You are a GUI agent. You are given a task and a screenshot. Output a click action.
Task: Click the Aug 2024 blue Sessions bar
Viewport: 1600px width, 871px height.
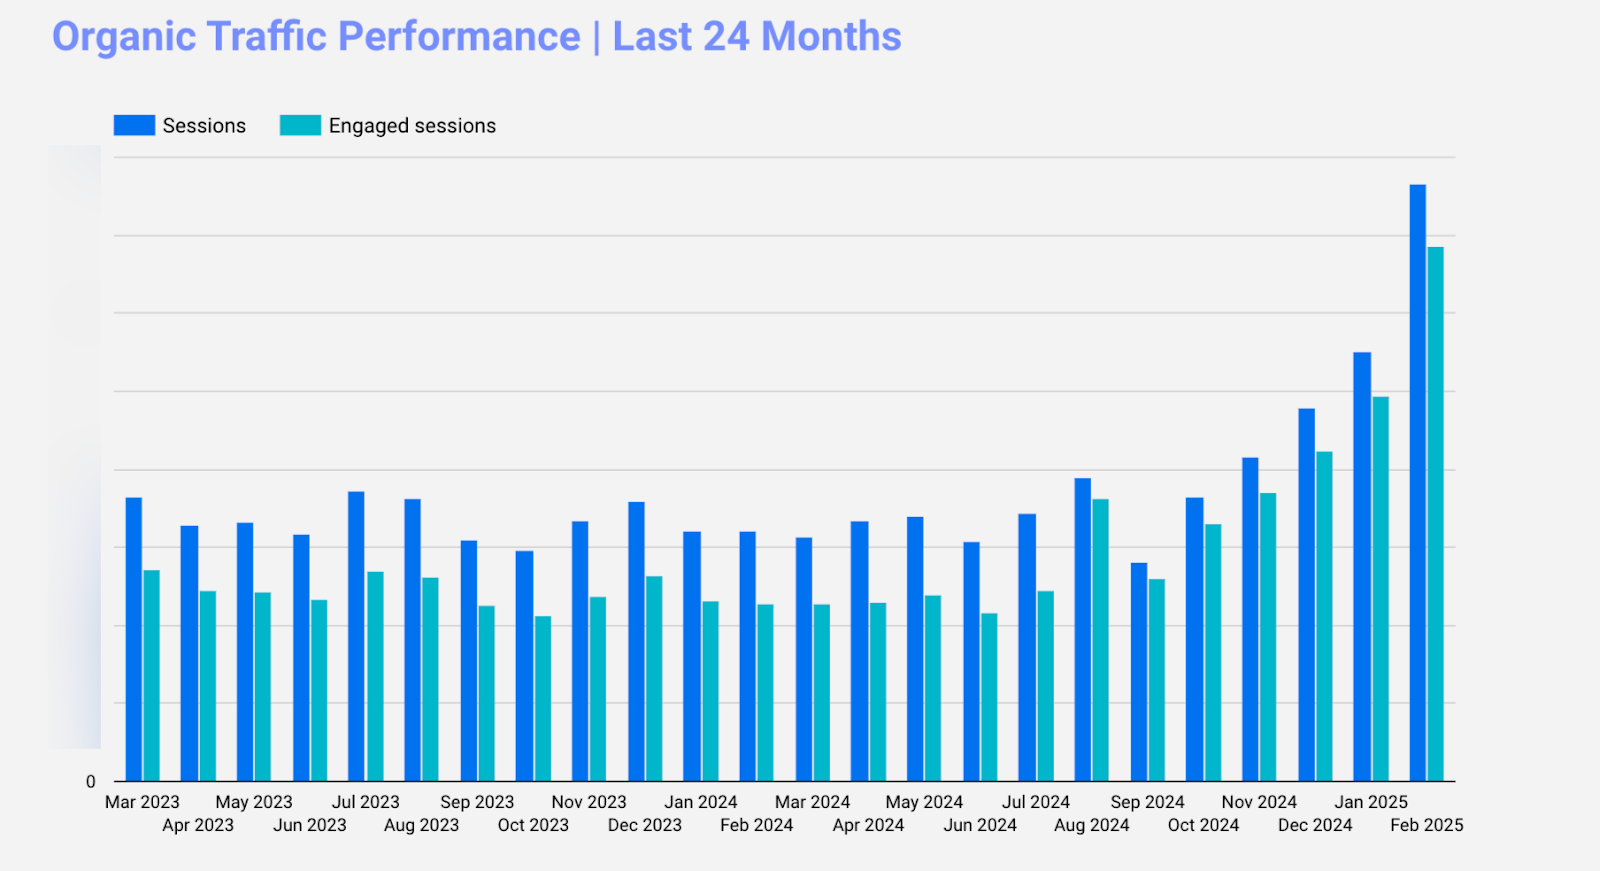[1082, 629]
